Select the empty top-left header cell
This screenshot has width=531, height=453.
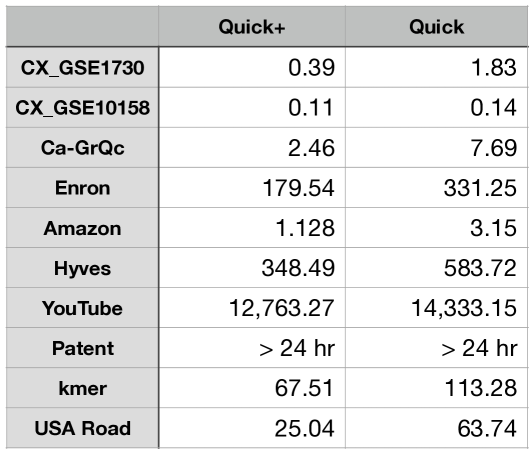pyautogui.click(x=82, y=26)
